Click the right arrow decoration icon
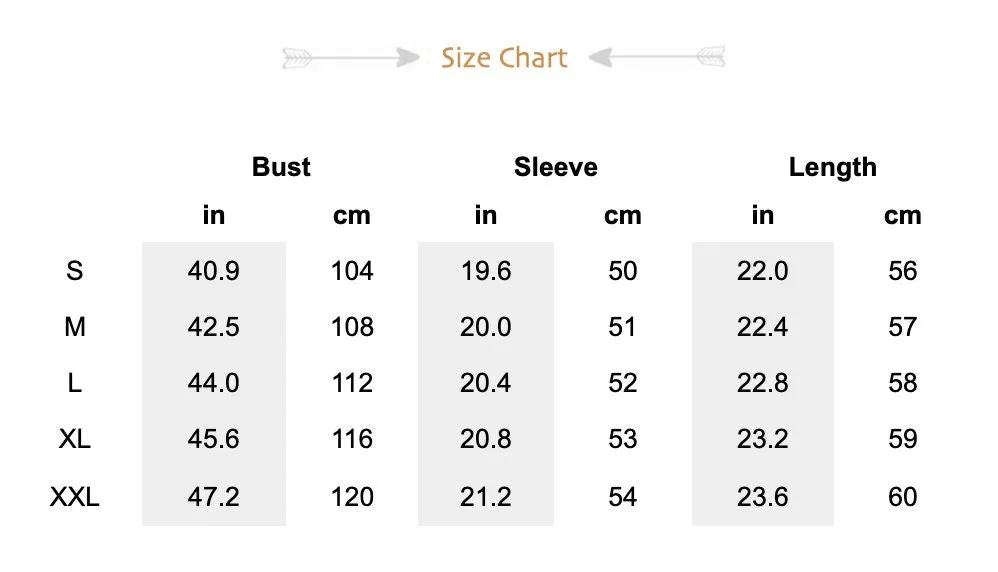 (x=657, y=57)
